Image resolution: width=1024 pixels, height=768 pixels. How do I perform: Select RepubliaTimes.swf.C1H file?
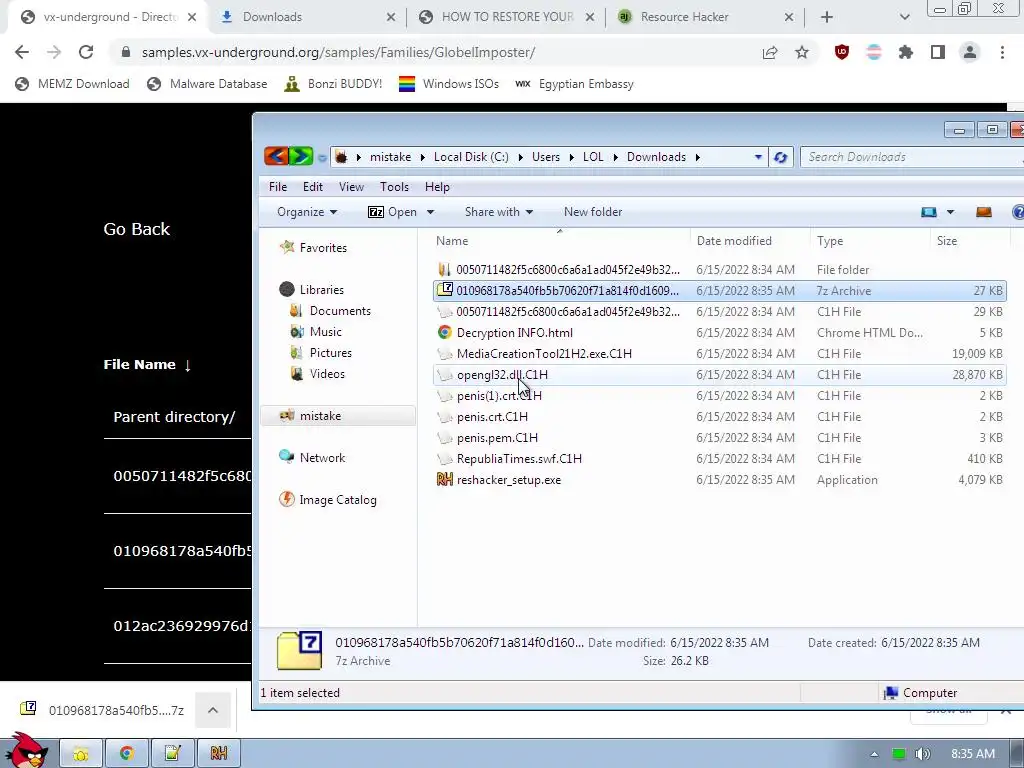[719, 458]
